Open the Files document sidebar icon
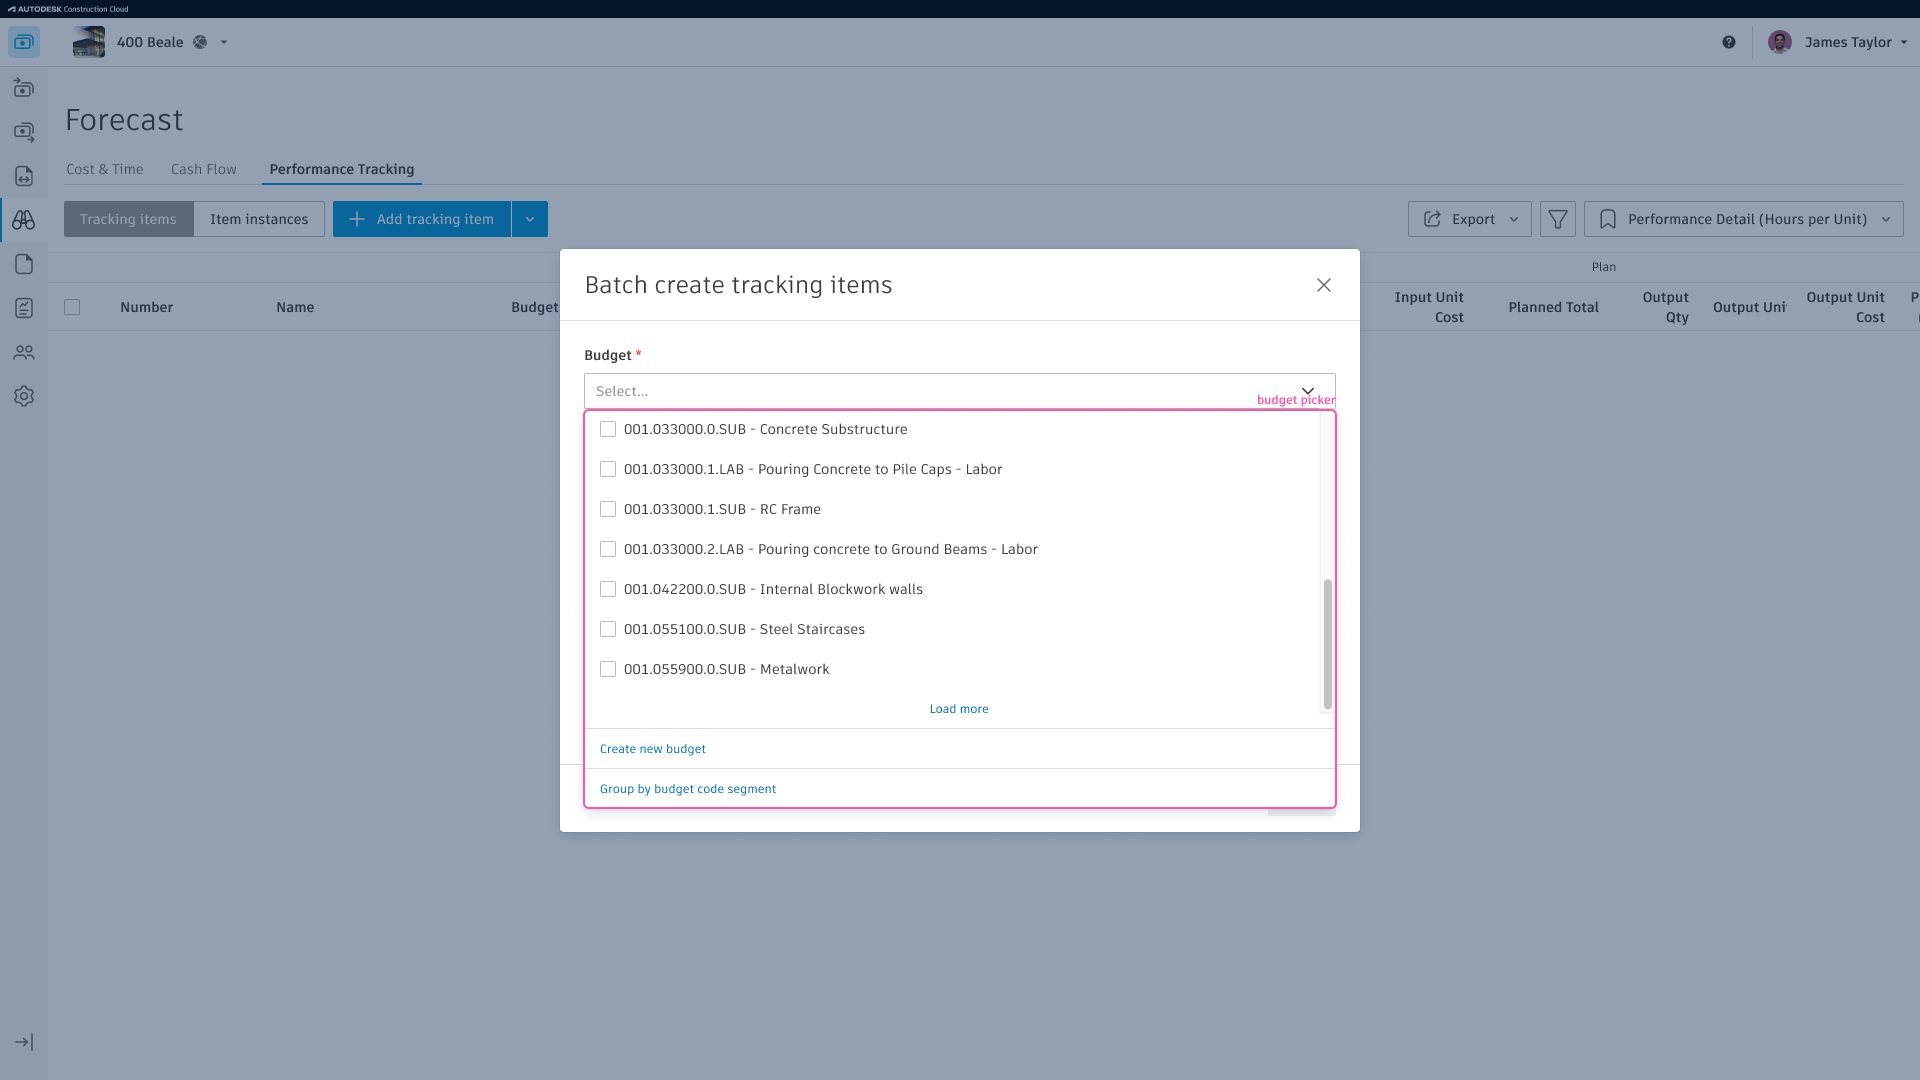 24,264
